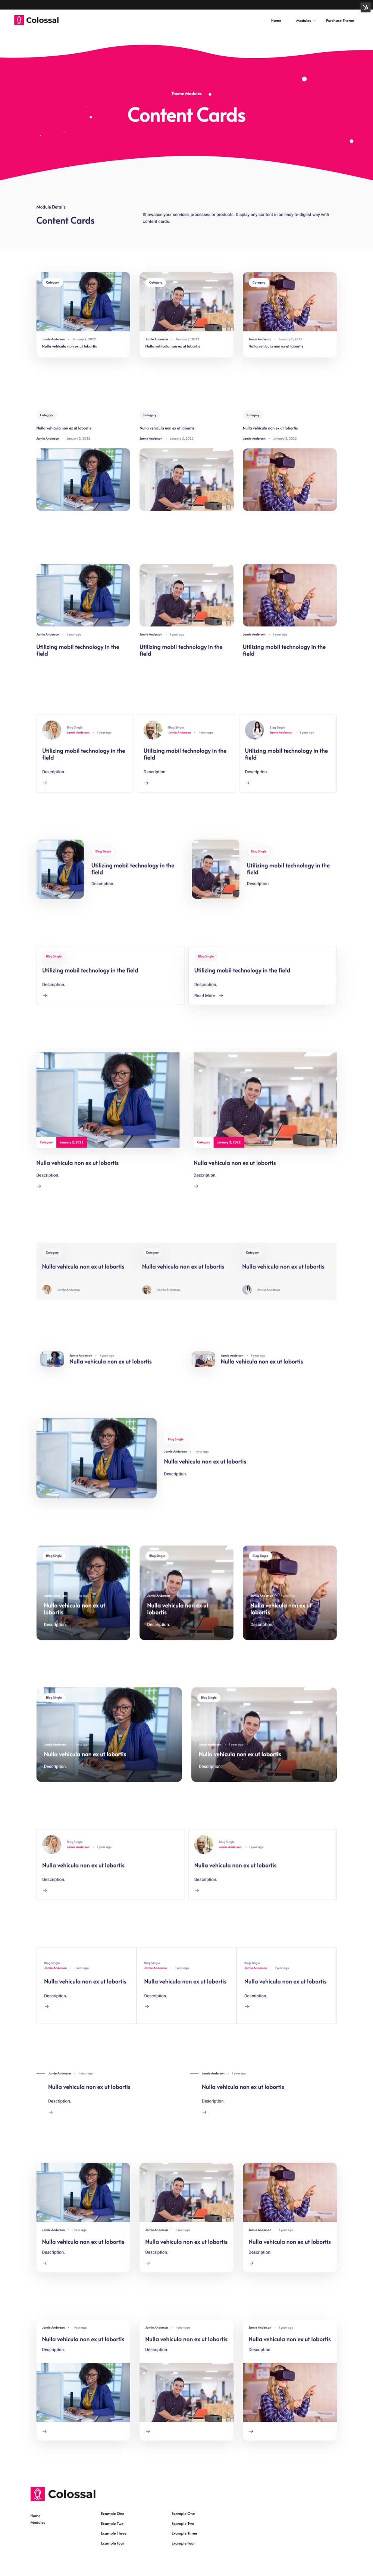Click arrow icon in the last row's first card

[x=45, y=2430]
